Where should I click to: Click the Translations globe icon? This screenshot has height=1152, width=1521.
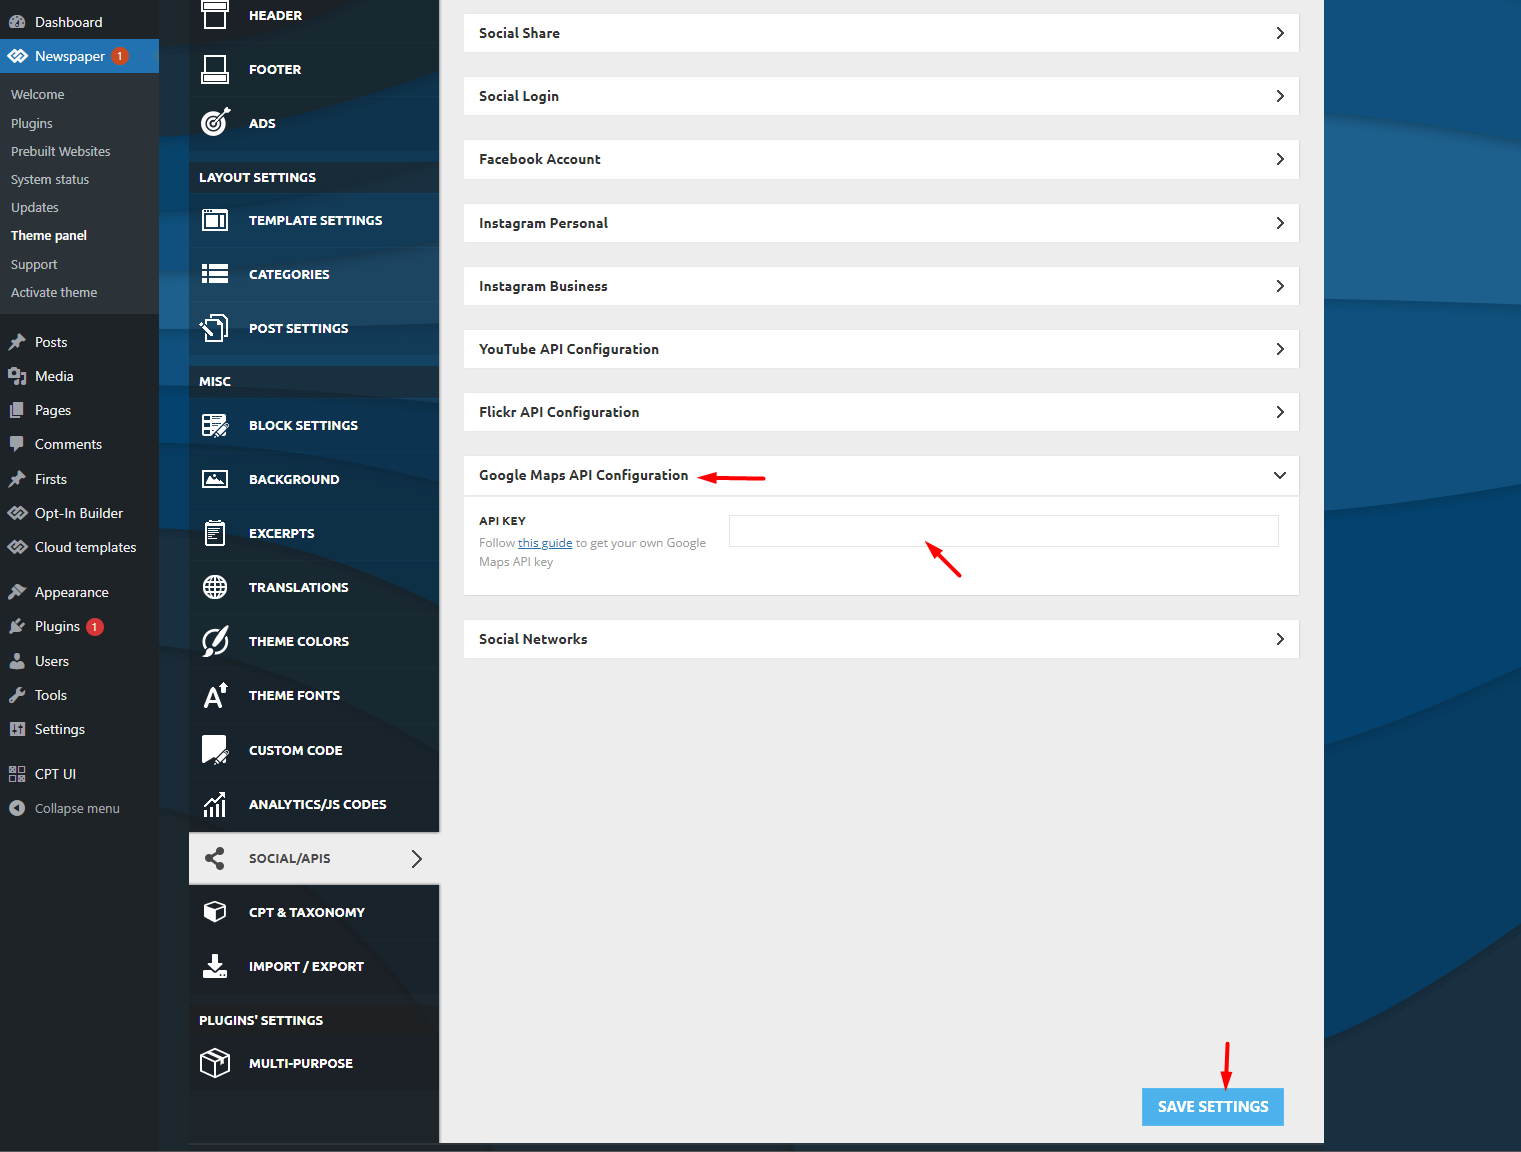click(x=215, y=587)
